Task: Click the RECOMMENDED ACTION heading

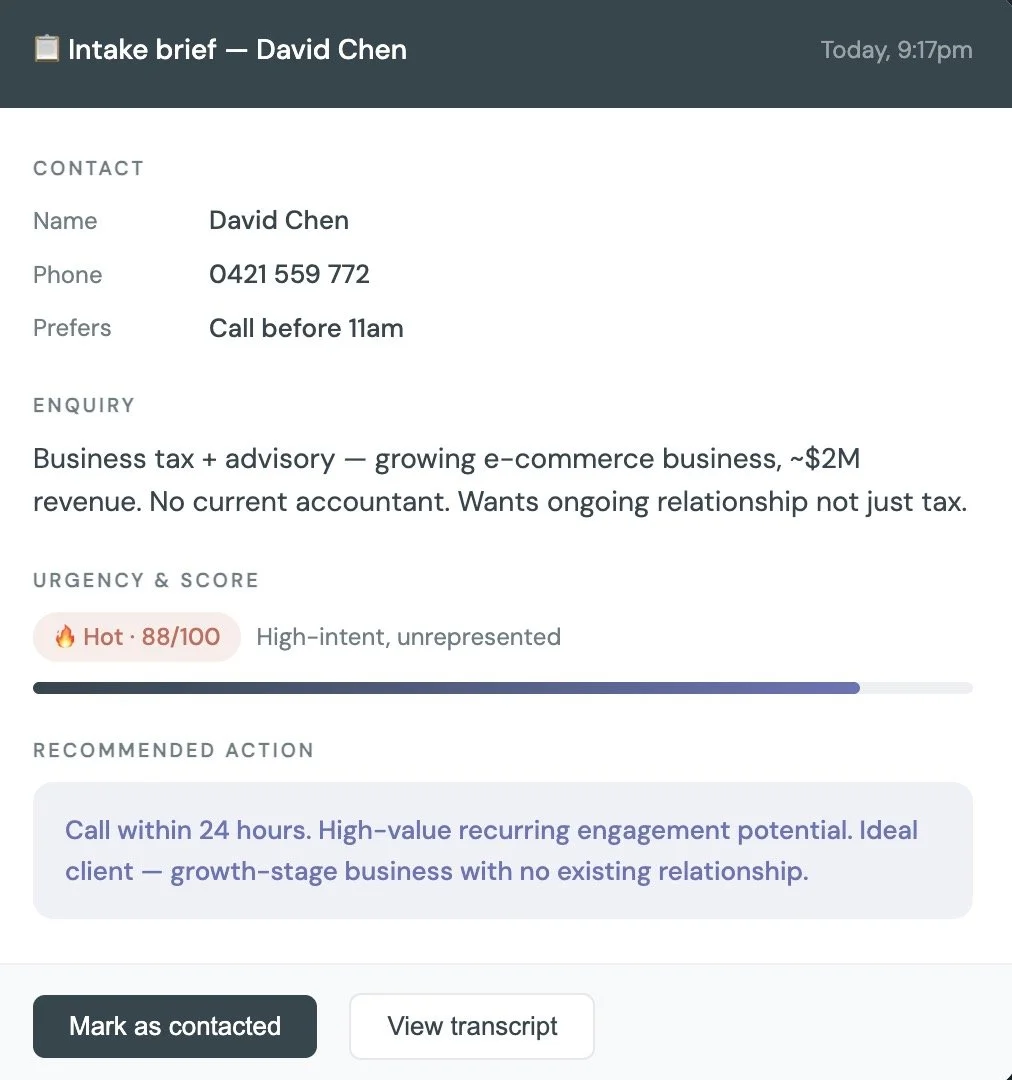Action: tap(174, 750)
